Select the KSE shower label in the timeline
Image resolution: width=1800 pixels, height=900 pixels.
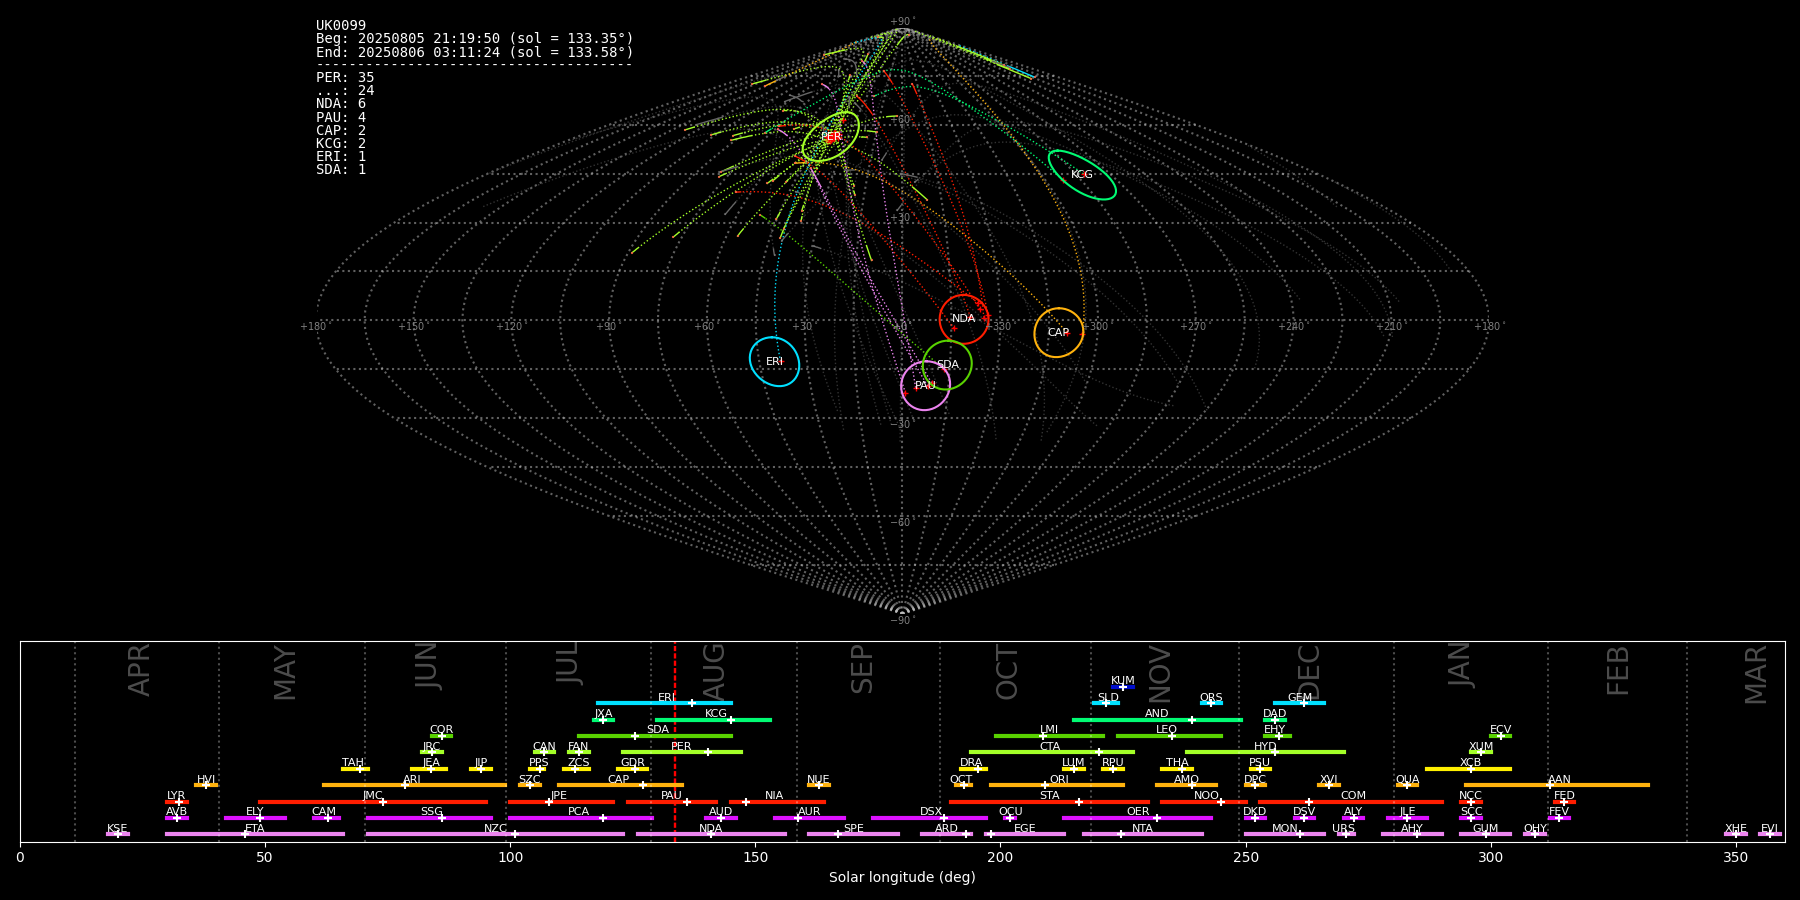(117, 829)
